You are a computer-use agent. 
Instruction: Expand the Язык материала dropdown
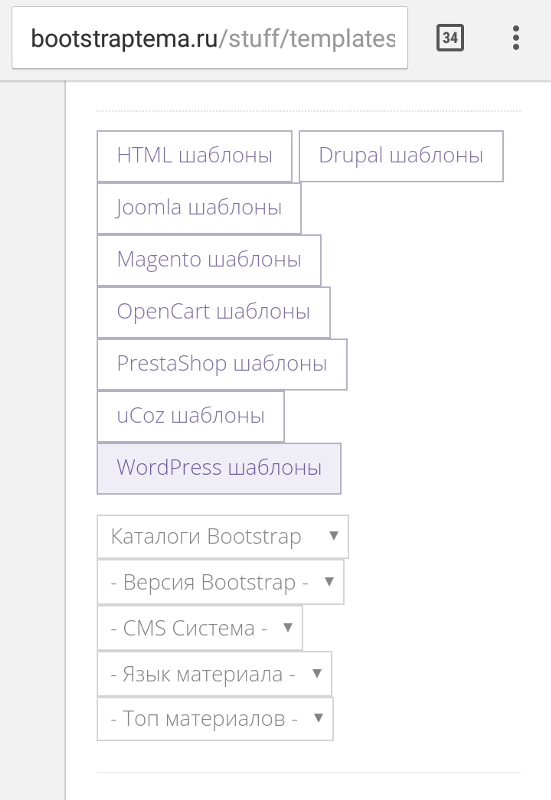[214, 674]
